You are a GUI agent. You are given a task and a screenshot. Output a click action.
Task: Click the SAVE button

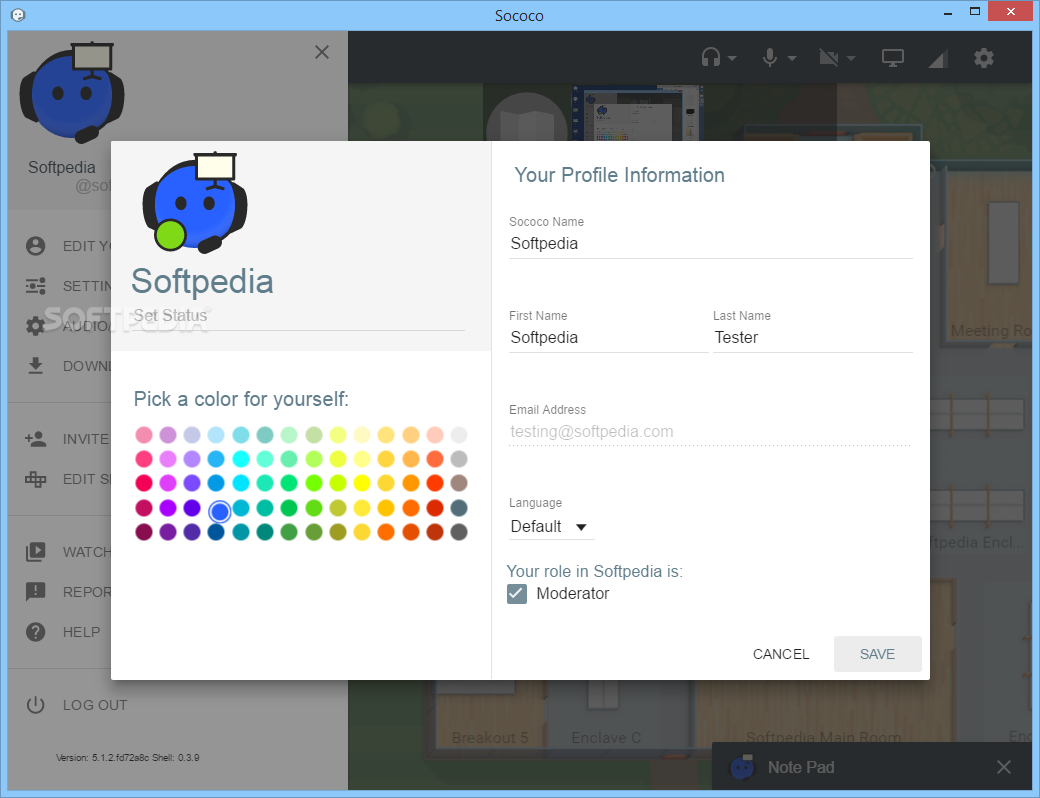click(x=877, y=654)
